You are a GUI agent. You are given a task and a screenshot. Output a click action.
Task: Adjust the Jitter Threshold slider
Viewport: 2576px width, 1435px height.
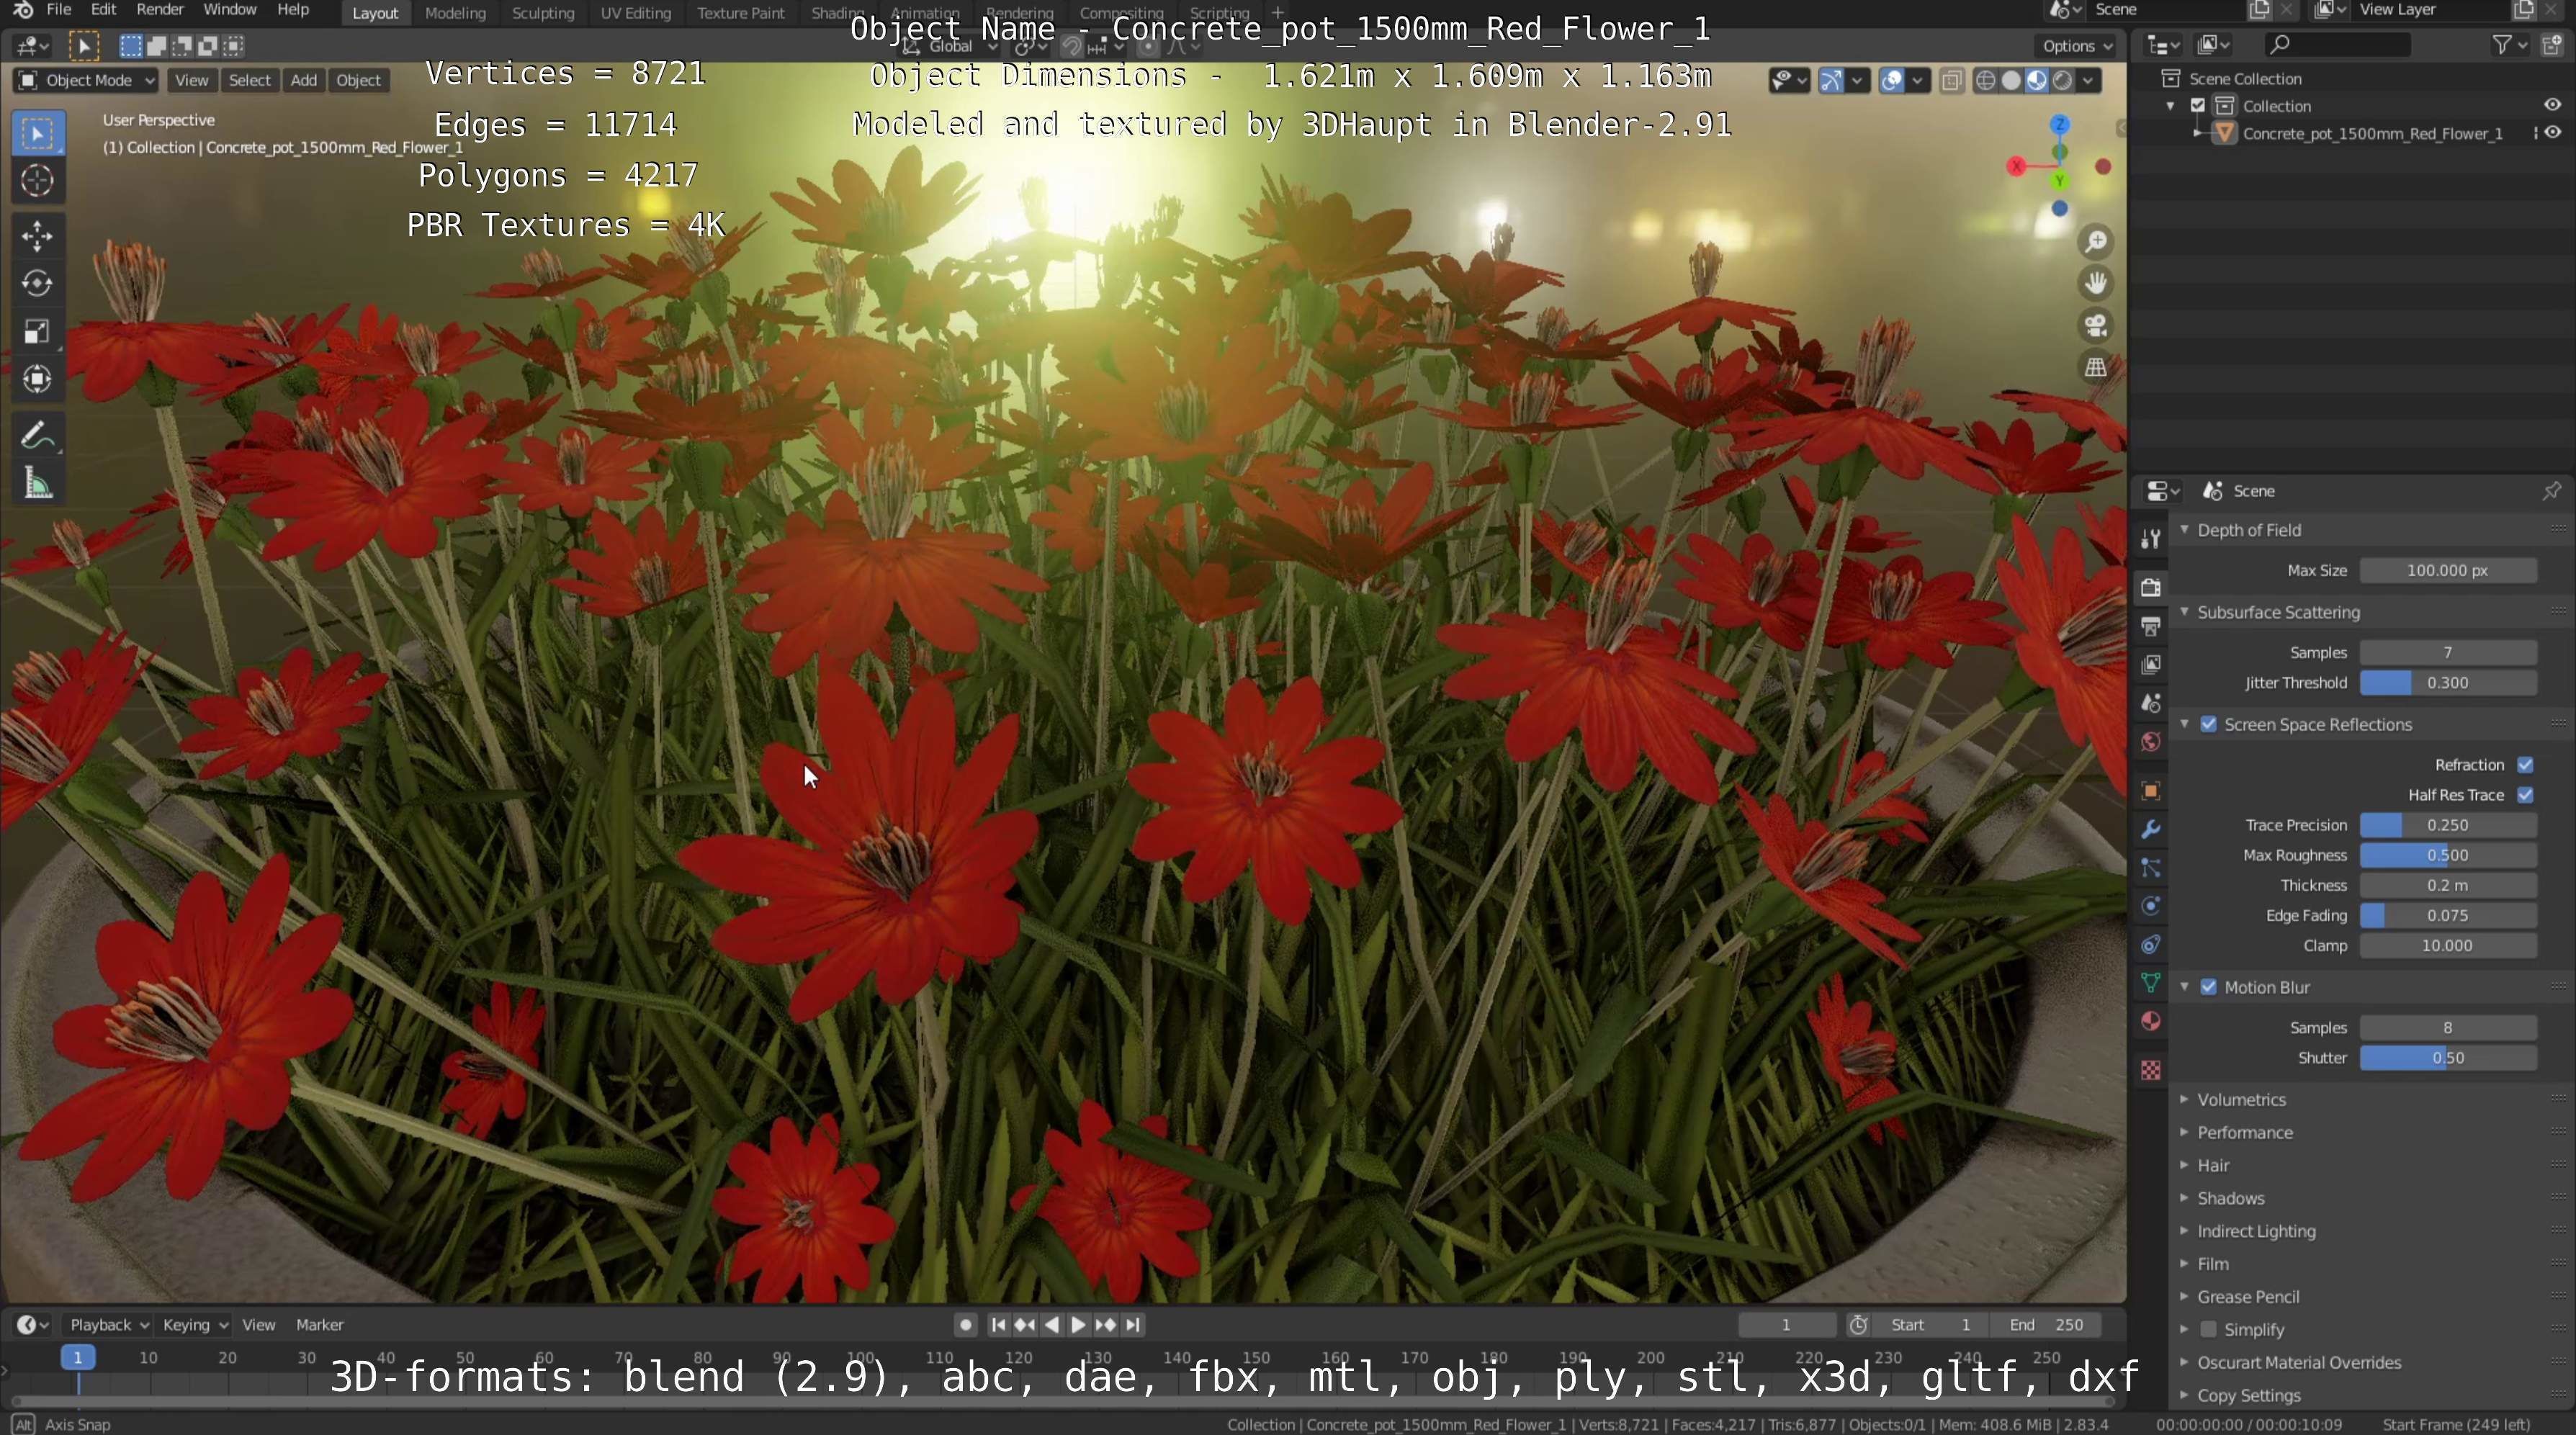[x=2447, y=683]
